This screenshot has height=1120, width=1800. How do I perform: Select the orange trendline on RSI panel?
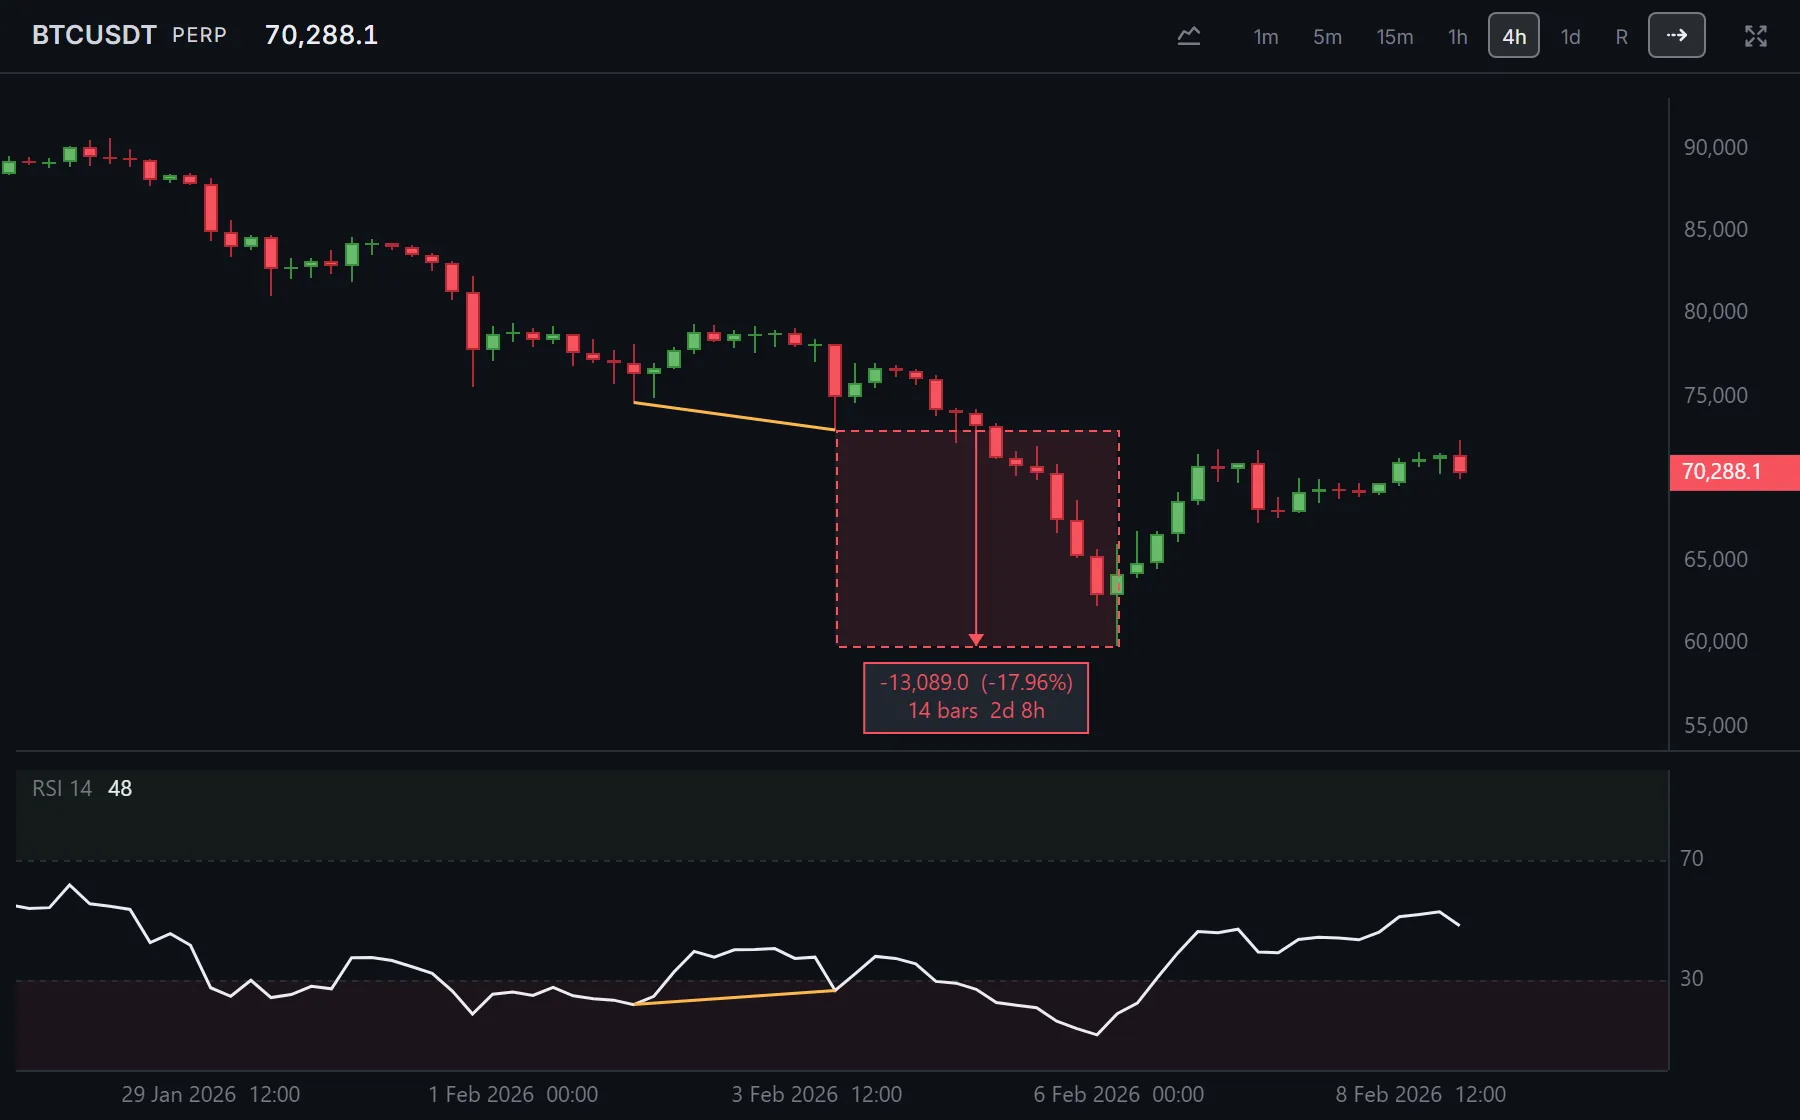click(x=734, y=997)
